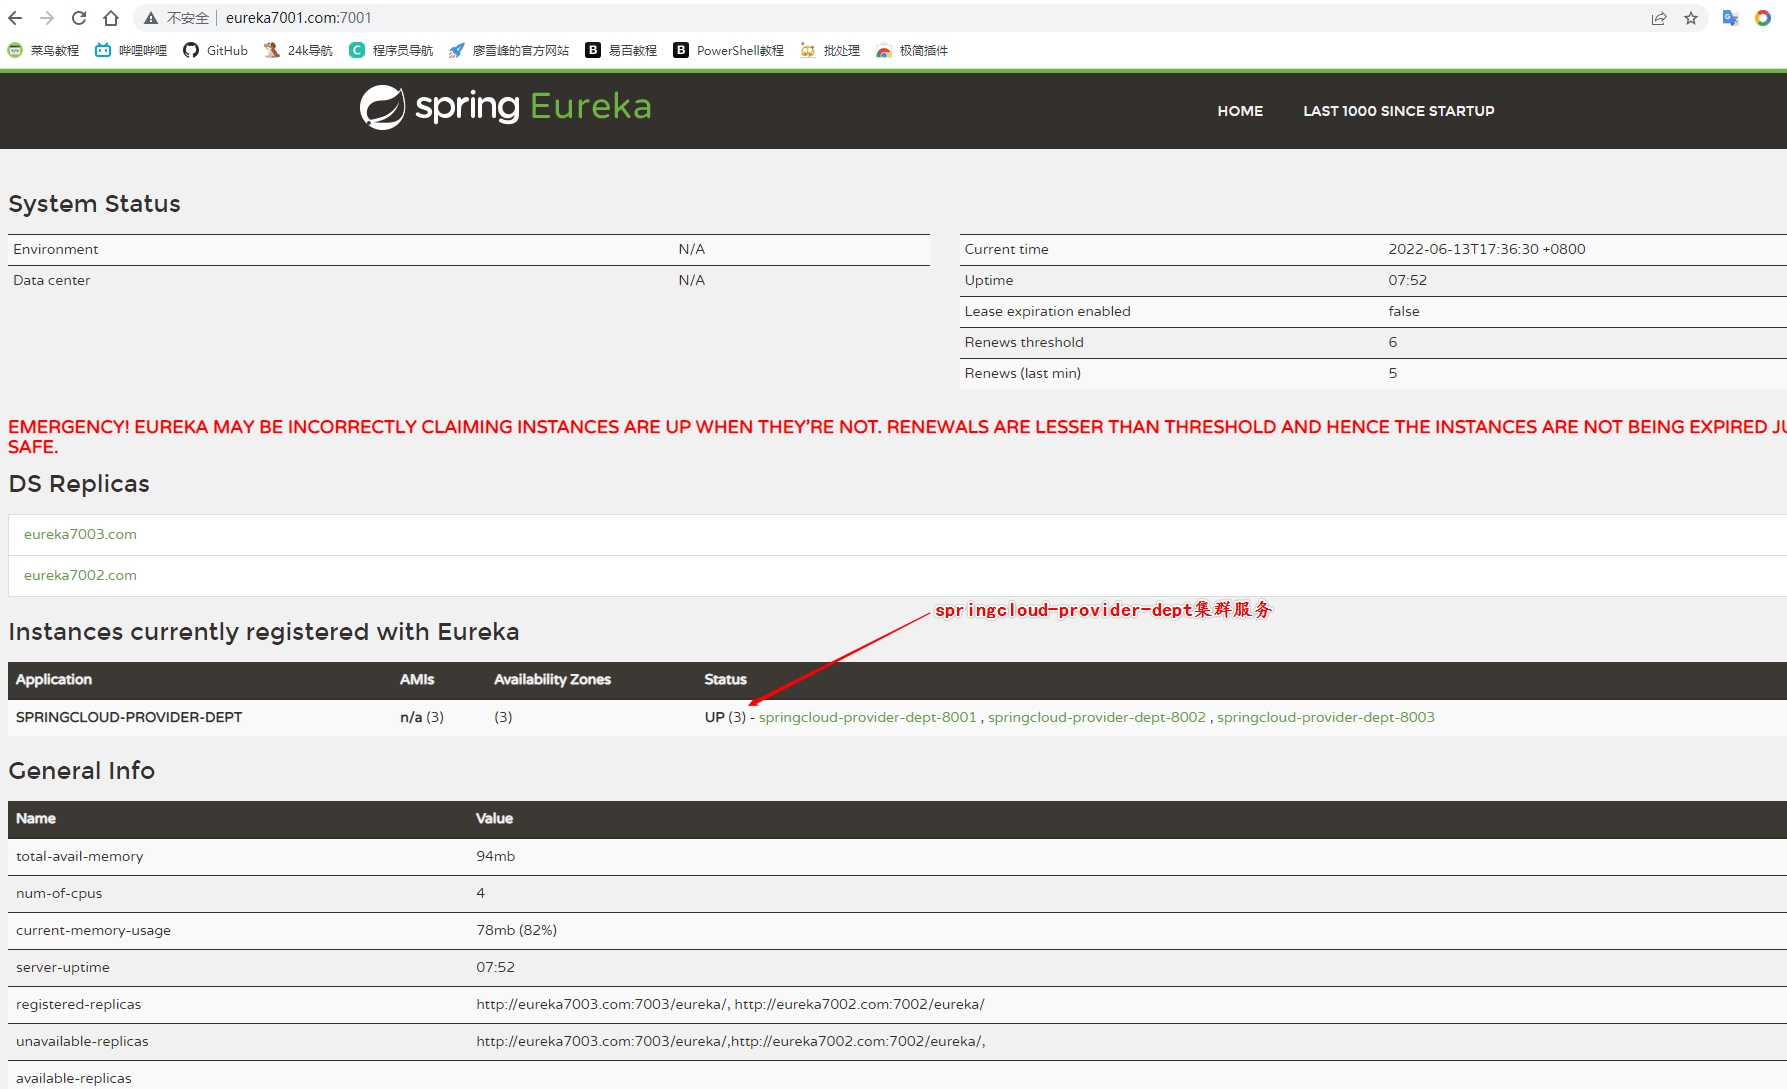Click the num-of-cpus row label
Screen dimensions: 1787x1089
(59, 893)
